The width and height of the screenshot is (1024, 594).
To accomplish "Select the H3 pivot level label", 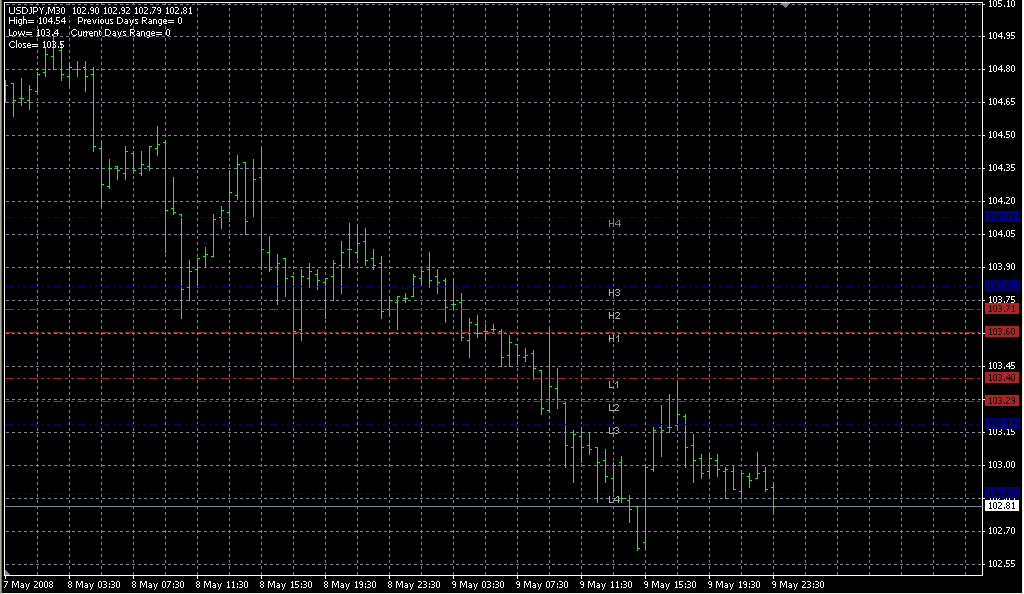I will (x=615, y=292).
